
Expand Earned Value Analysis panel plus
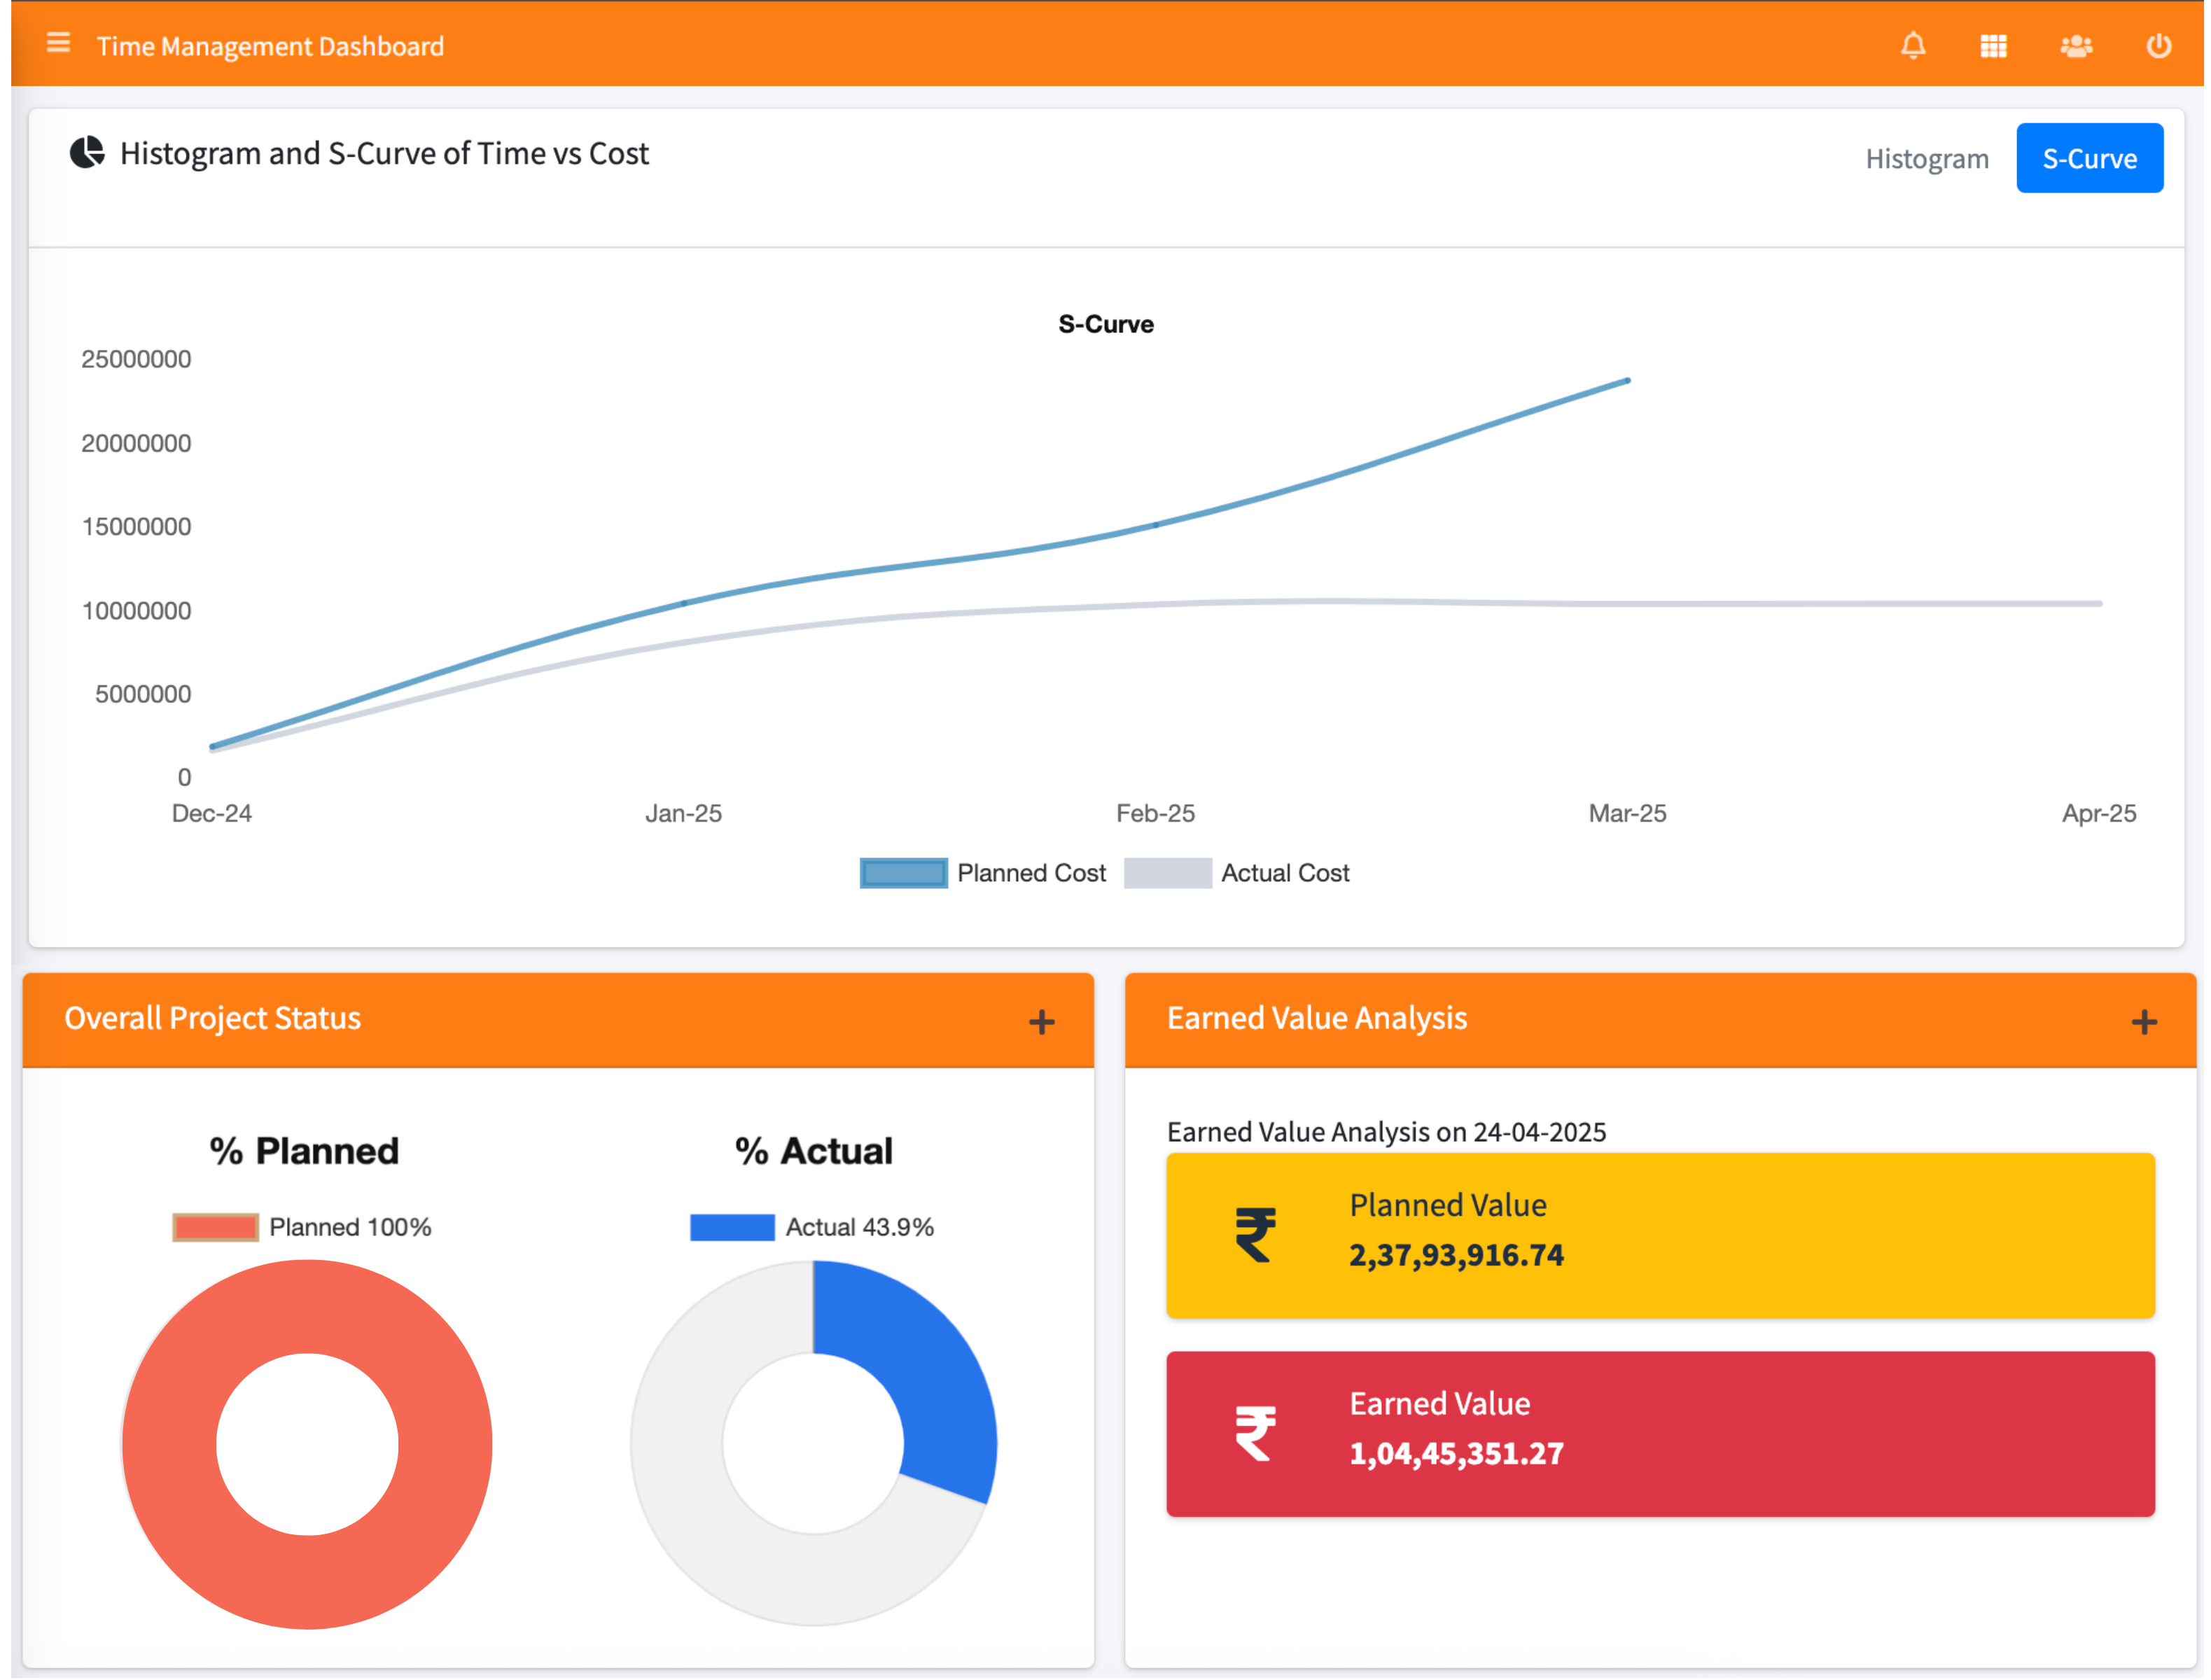point(2143,1021)
